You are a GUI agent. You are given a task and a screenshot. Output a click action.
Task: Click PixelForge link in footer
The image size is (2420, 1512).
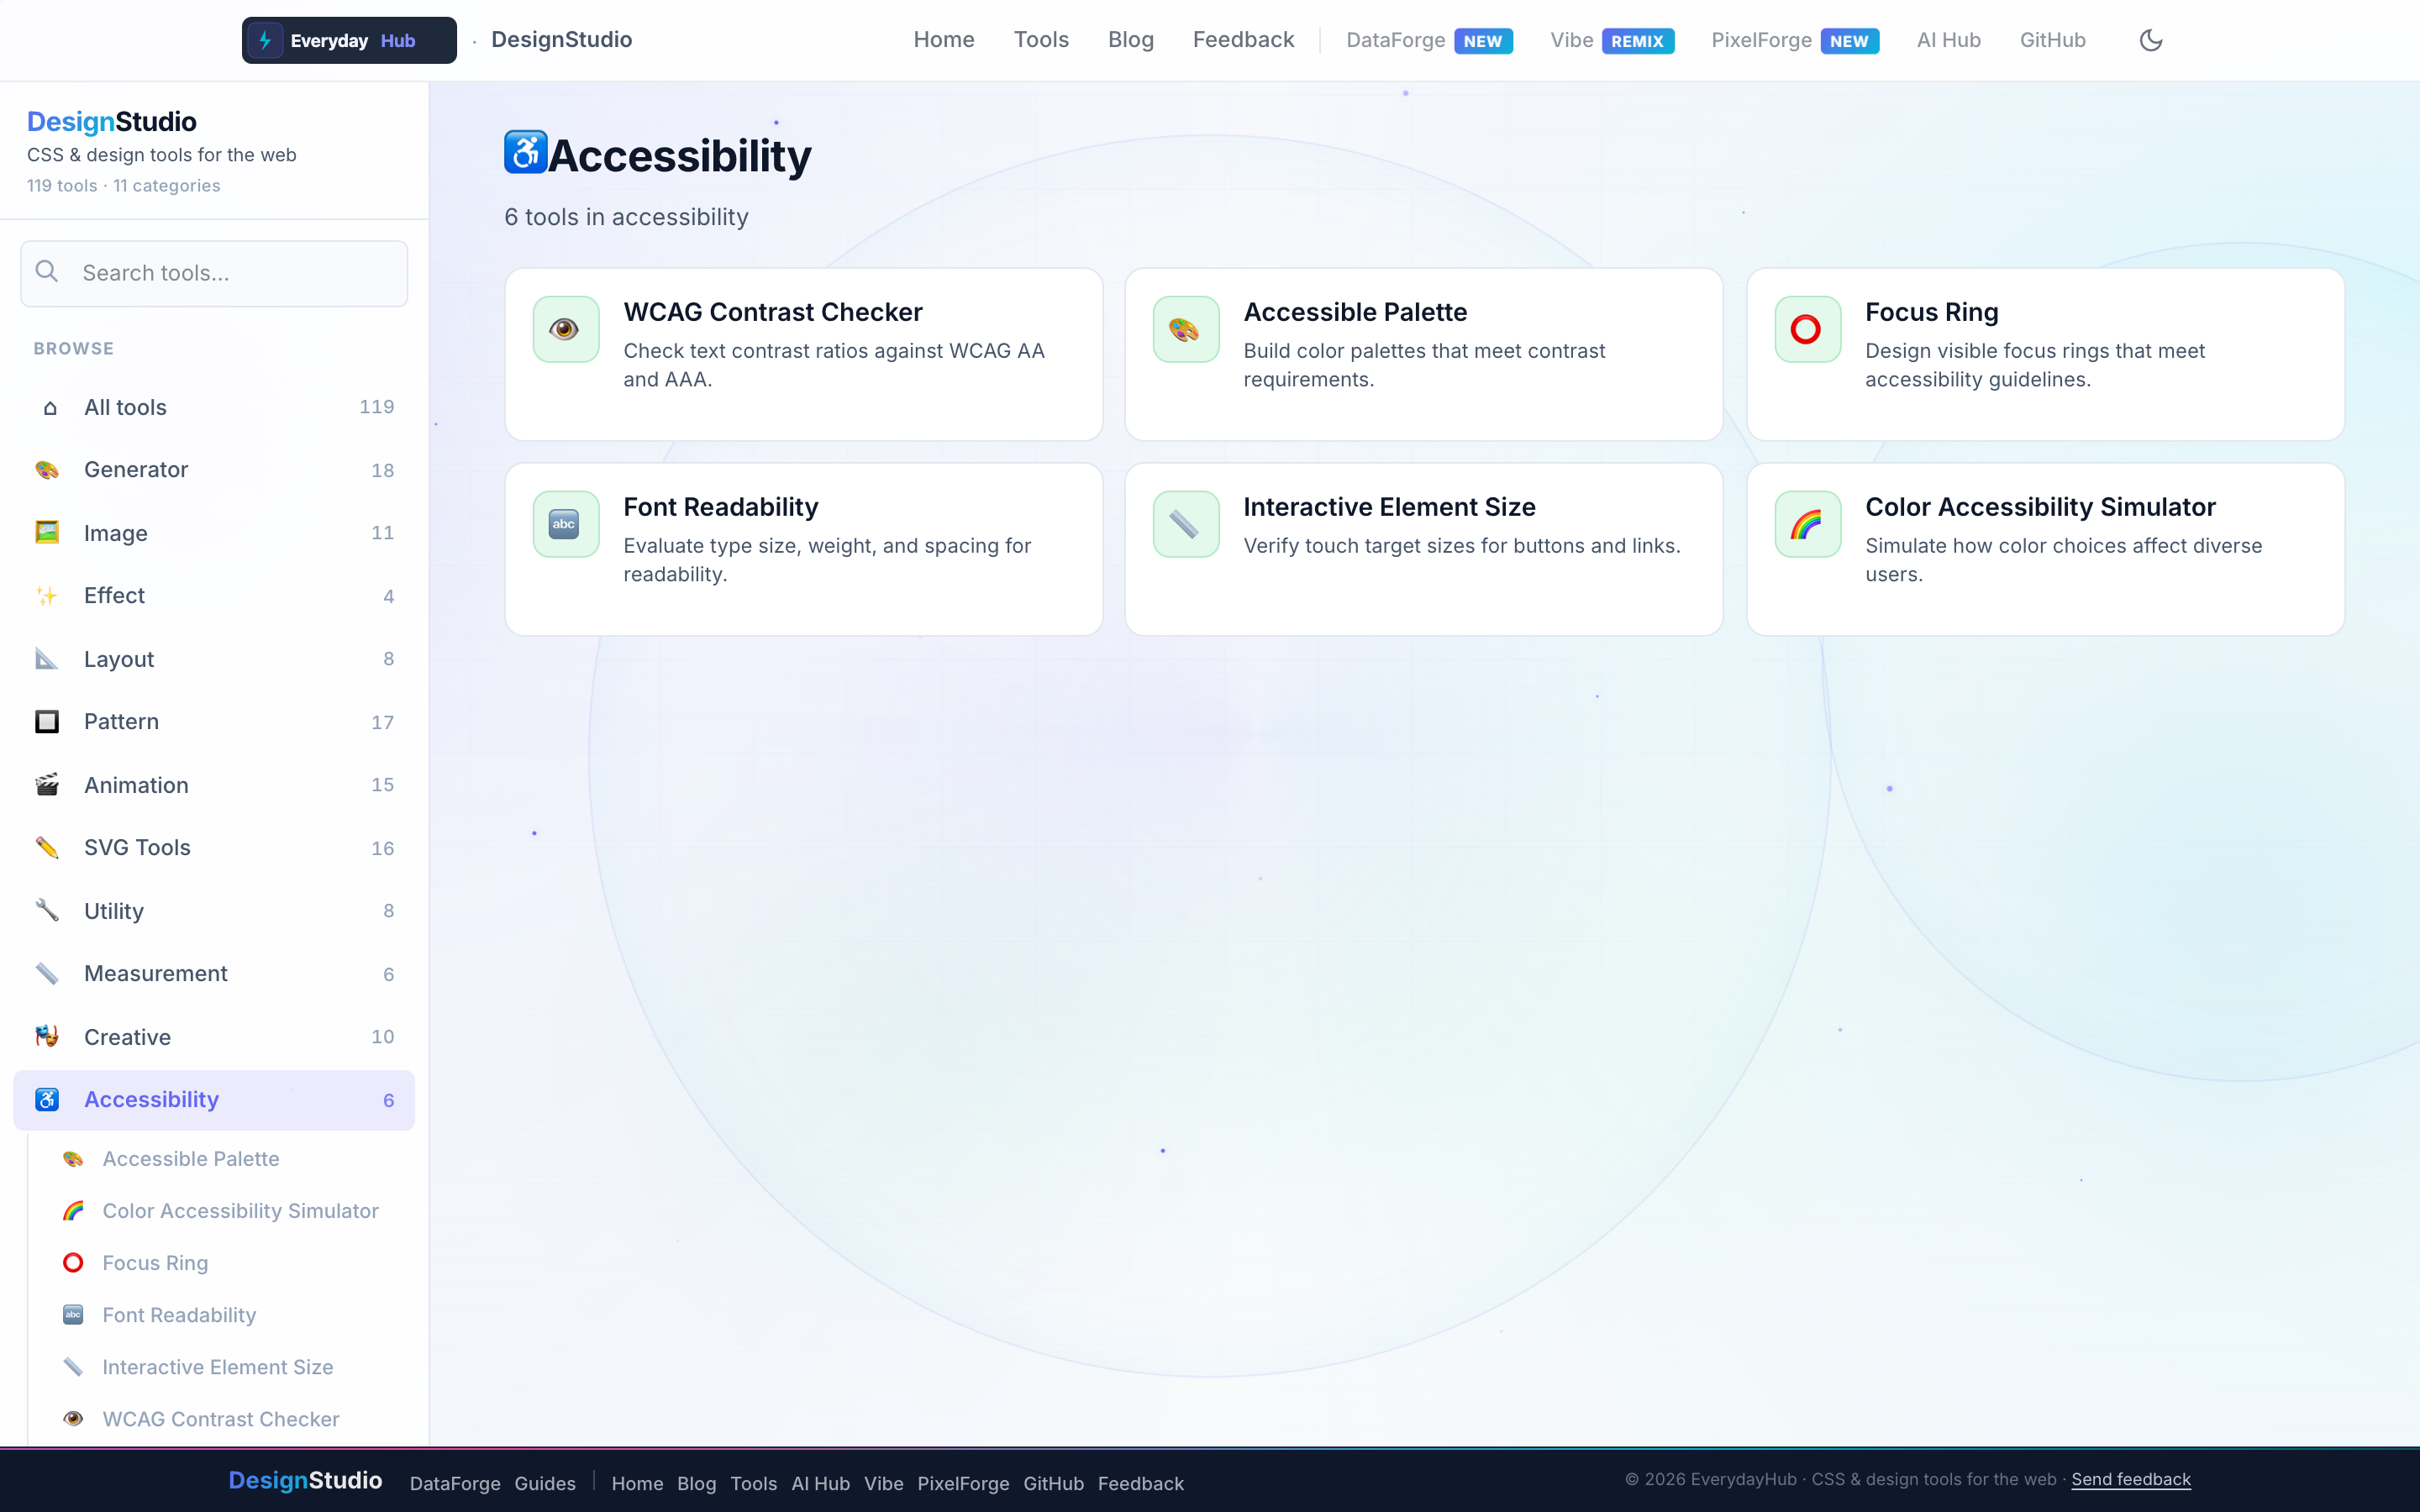click(963, 1483)
